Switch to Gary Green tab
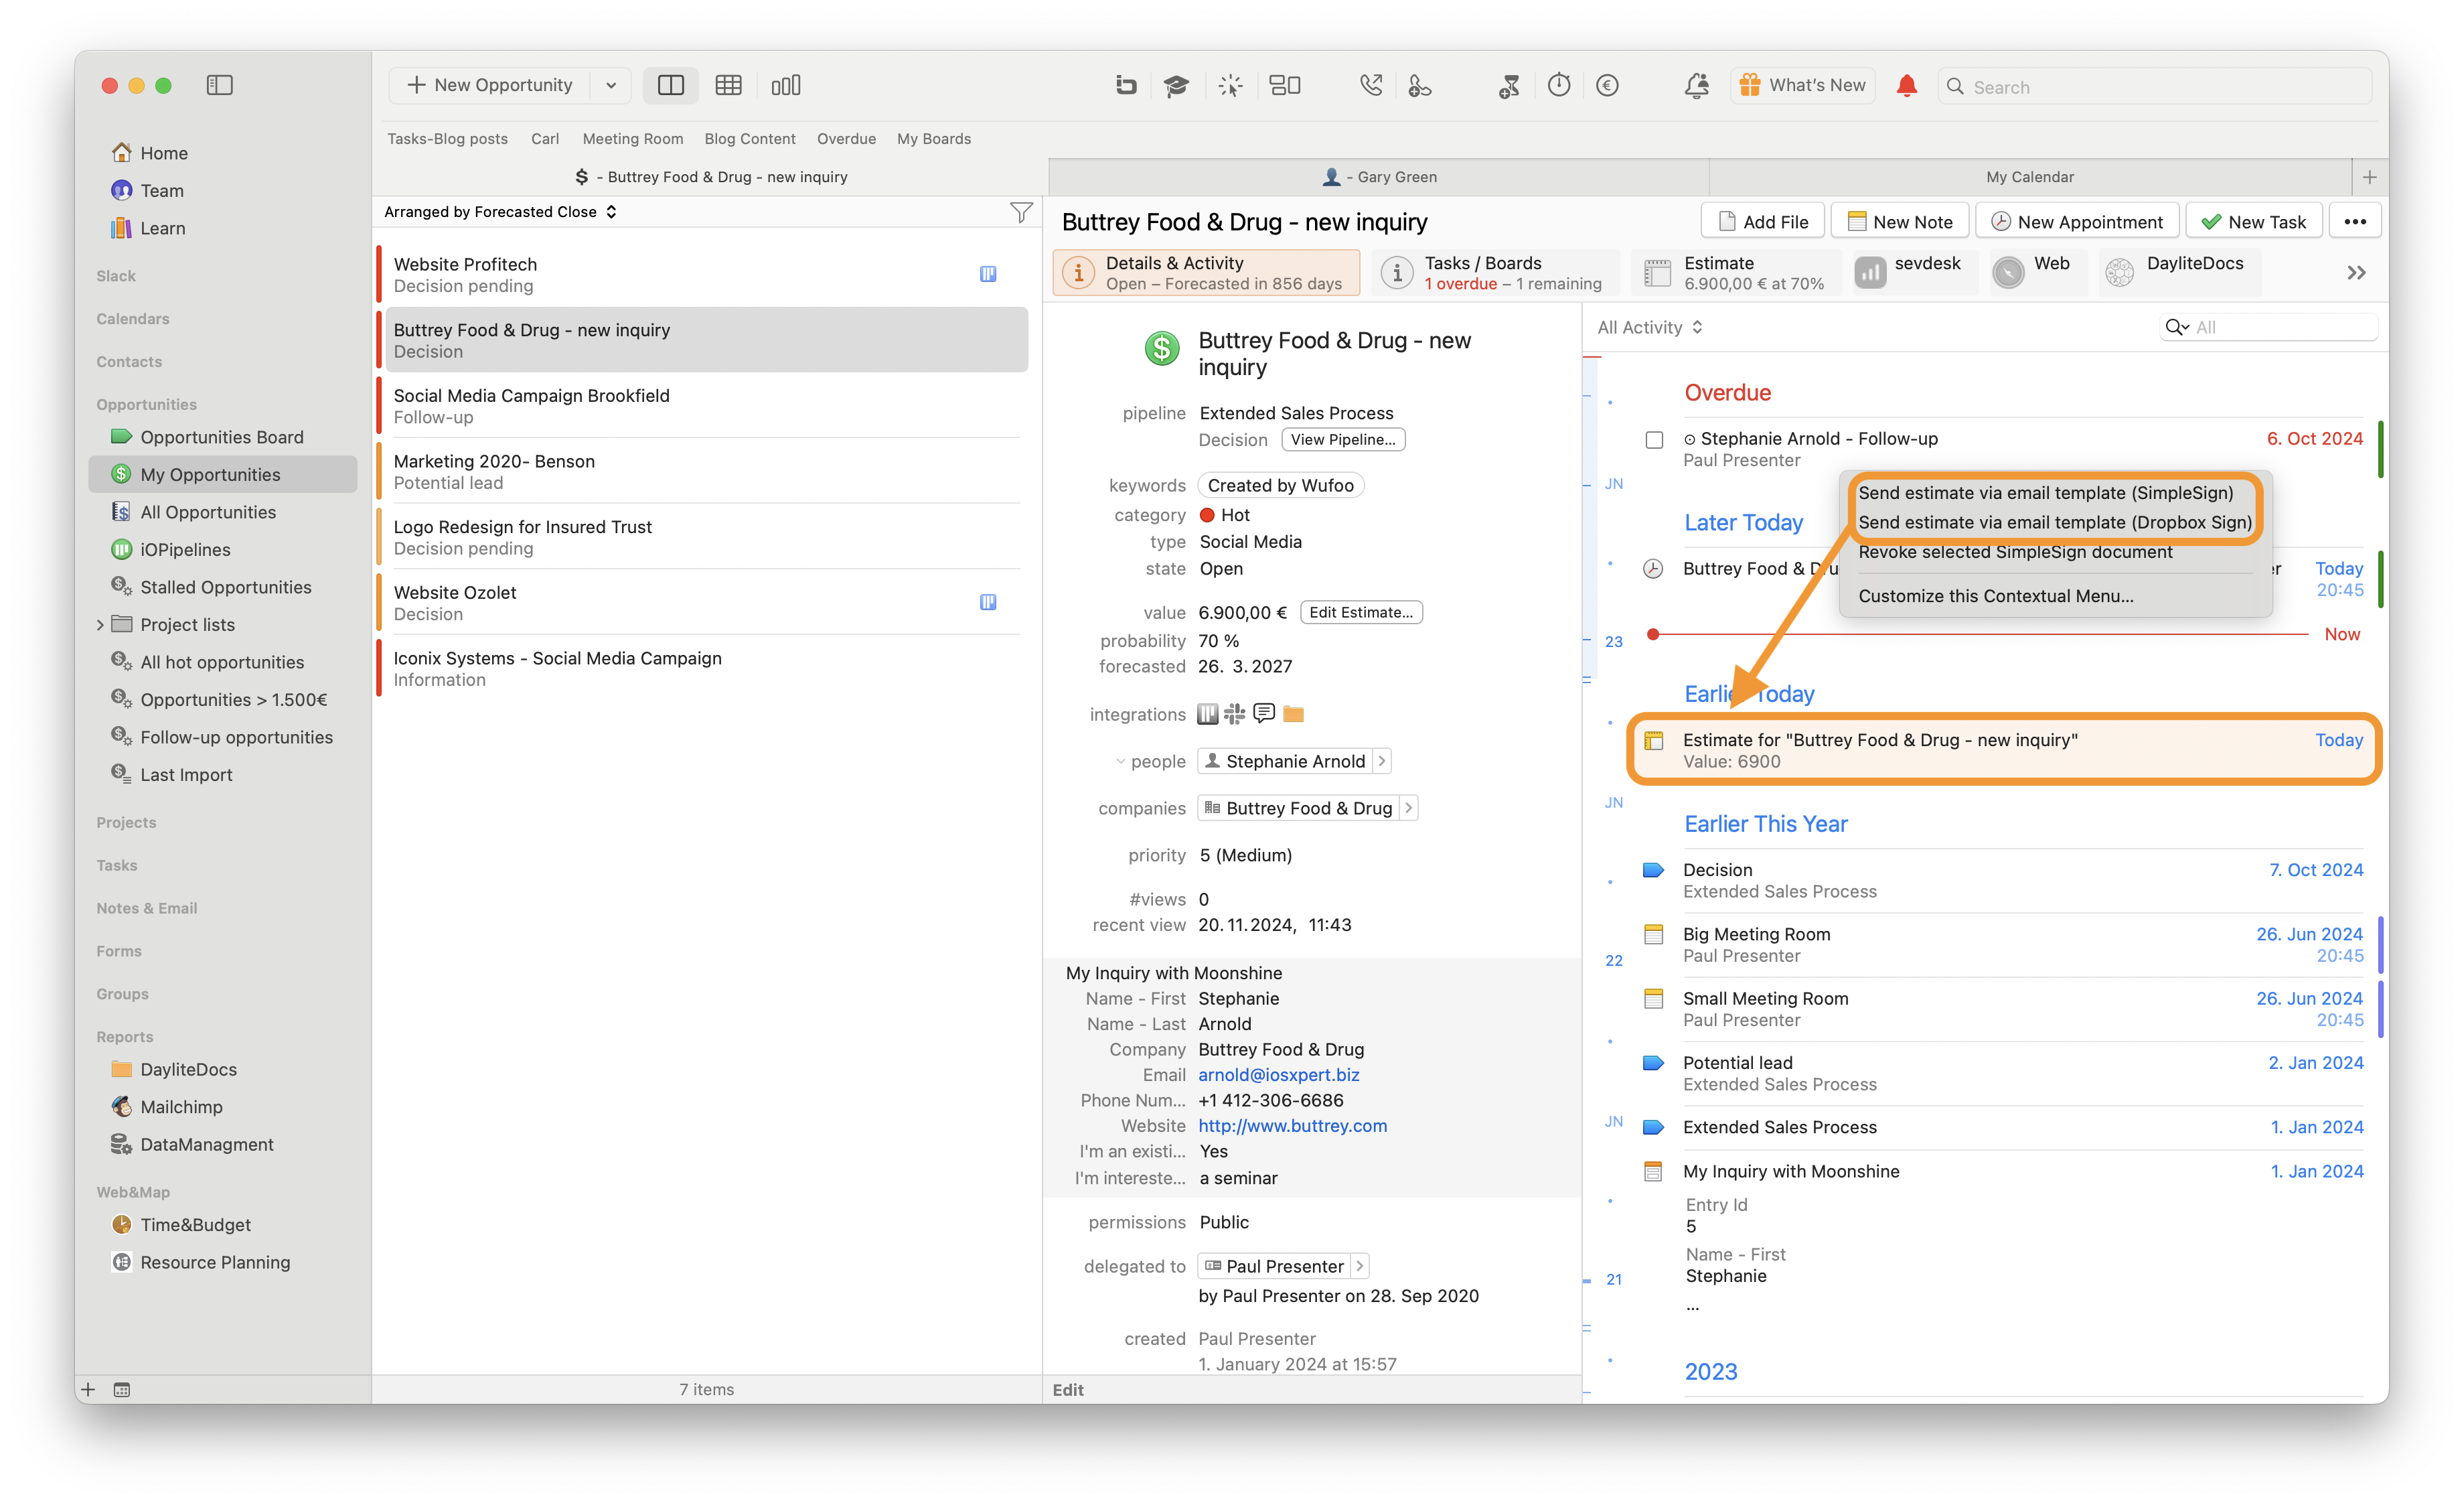Viewport: 2464px width, 1503px height. coord(1378,177)
